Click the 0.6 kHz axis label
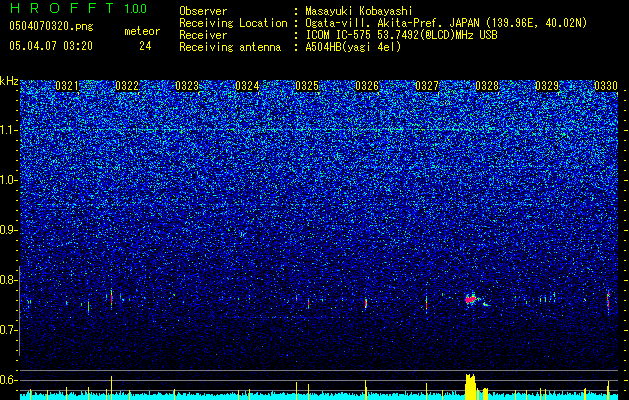Screen dimensions: 629x400 (x=9, y=380)
